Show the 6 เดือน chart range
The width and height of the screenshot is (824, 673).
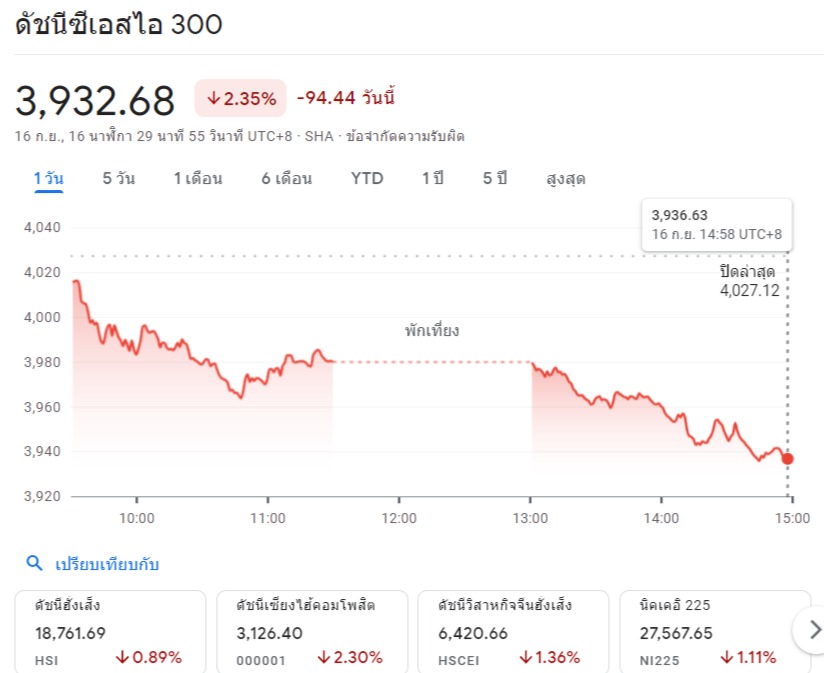287,179
